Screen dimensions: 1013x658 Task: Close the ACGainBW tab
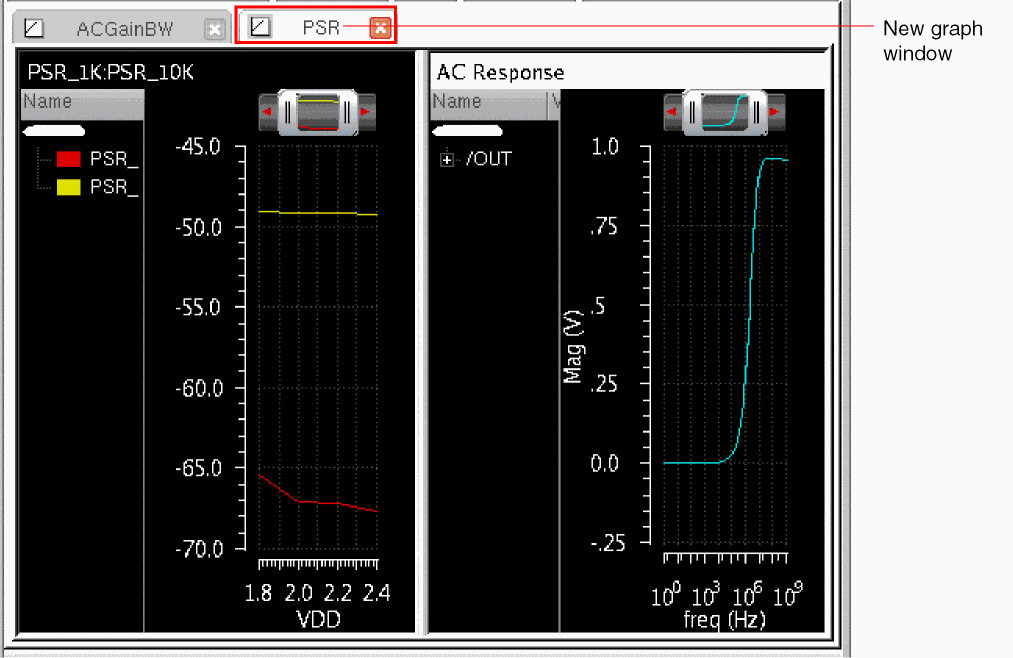click(x=214, y=29)
